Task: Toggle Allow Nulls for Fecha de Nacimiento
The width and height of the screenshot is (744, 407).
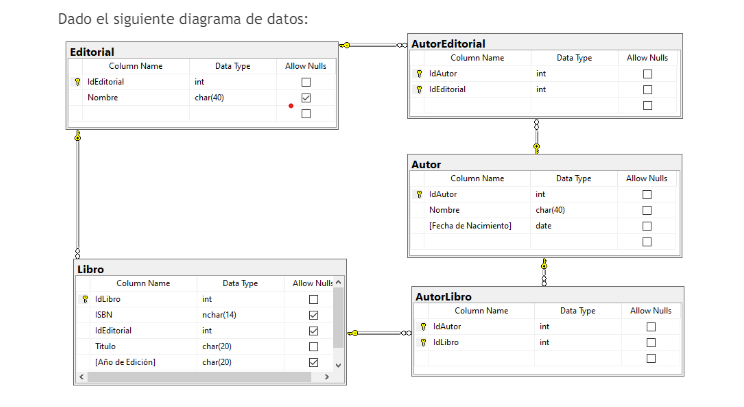Action: coord(647,226)
